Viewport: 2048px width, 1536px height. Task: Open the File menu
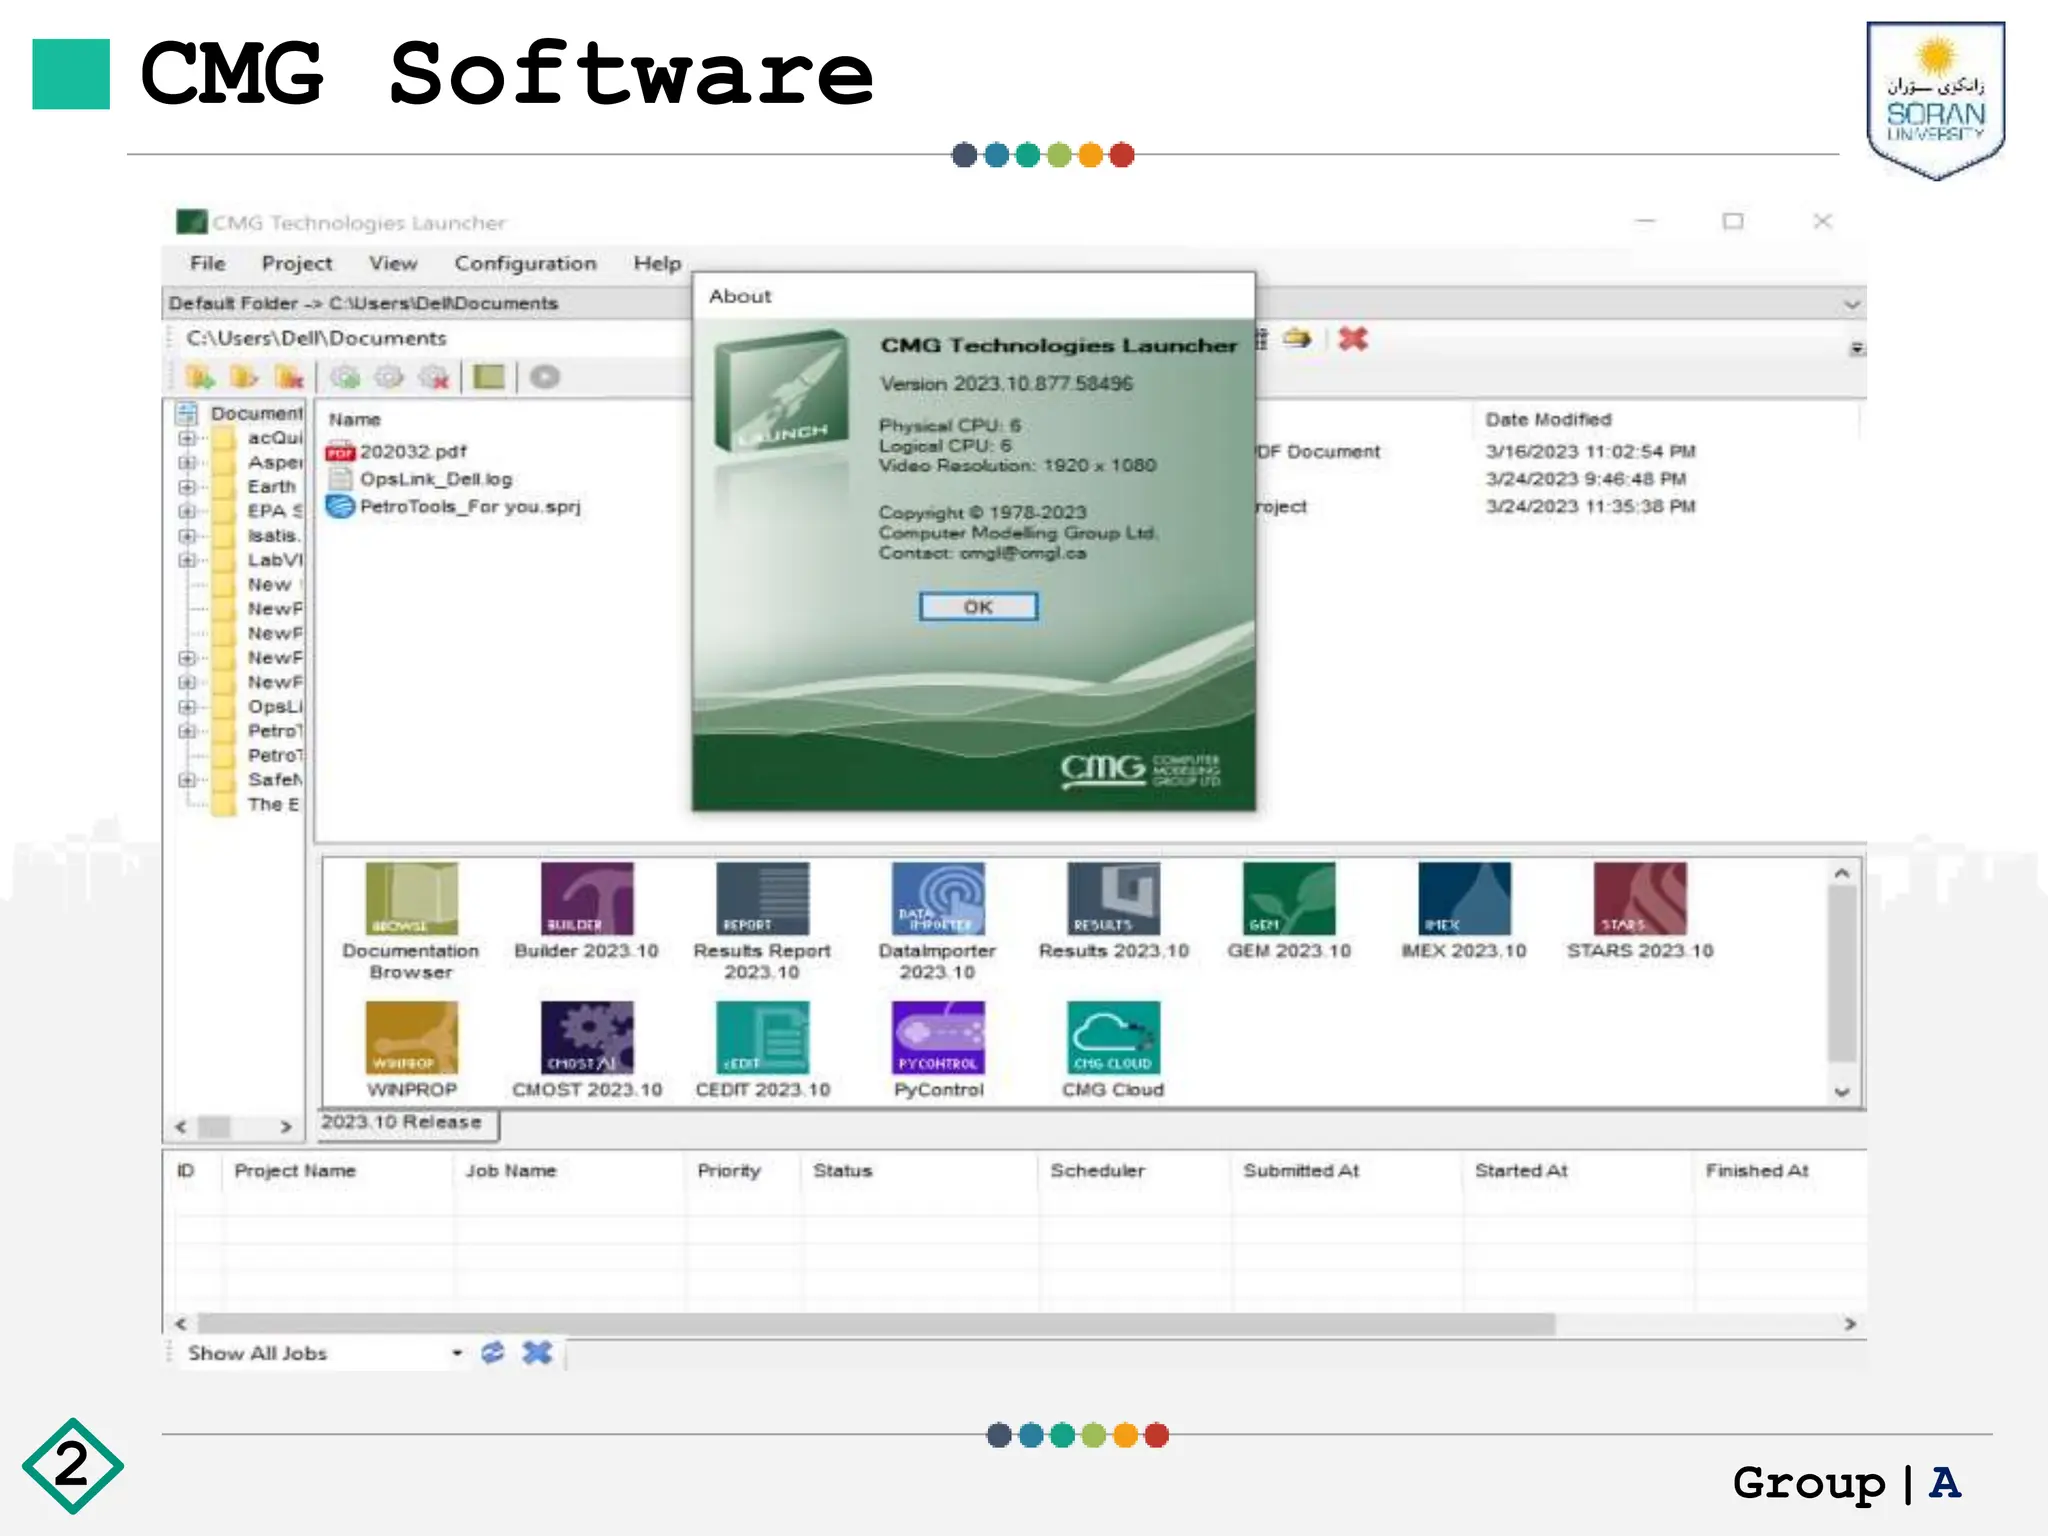pyautogui.click(x=208, y=263)
